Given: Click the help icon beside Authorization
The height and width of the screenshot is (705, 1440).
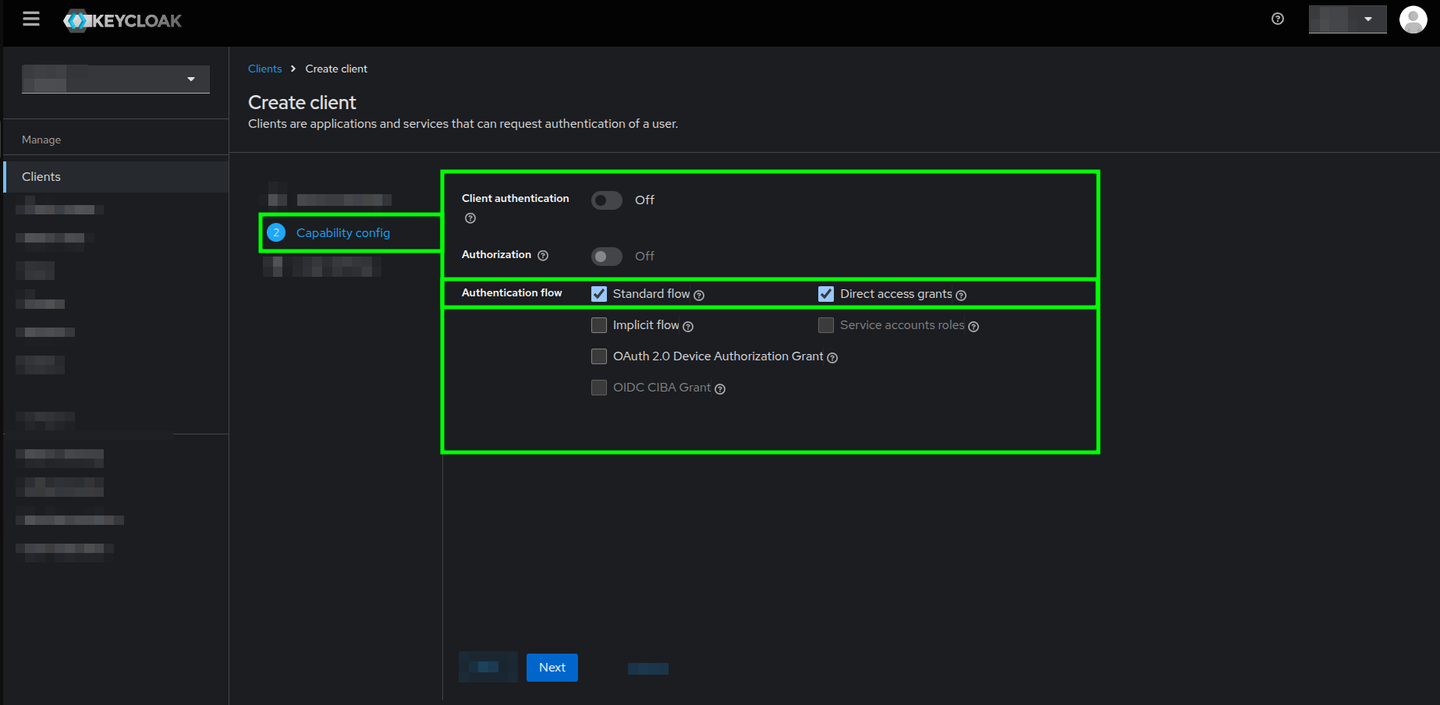Looking at the screenshot, I should tap(542, 255).
